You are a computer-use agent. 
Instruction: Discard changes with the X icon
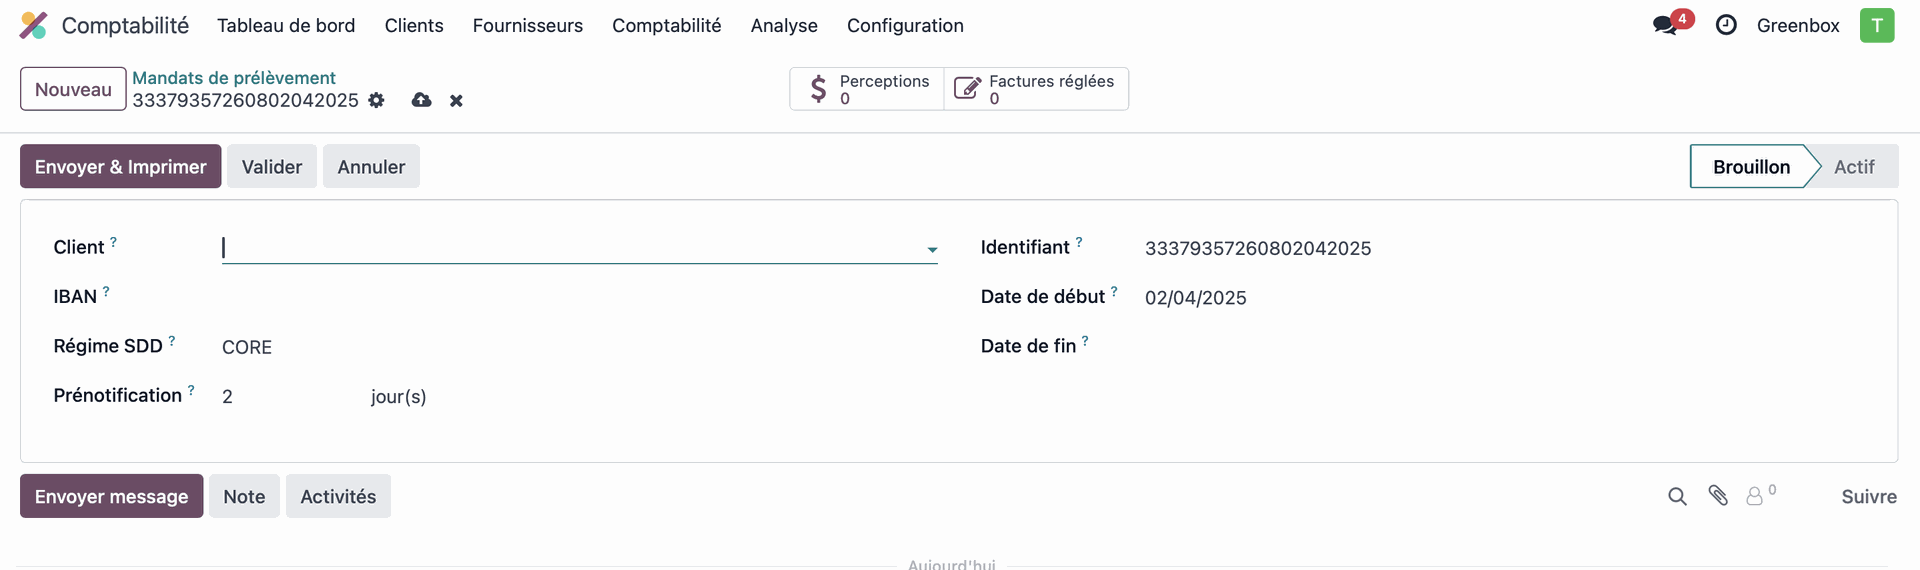click(x=456, y=100)
